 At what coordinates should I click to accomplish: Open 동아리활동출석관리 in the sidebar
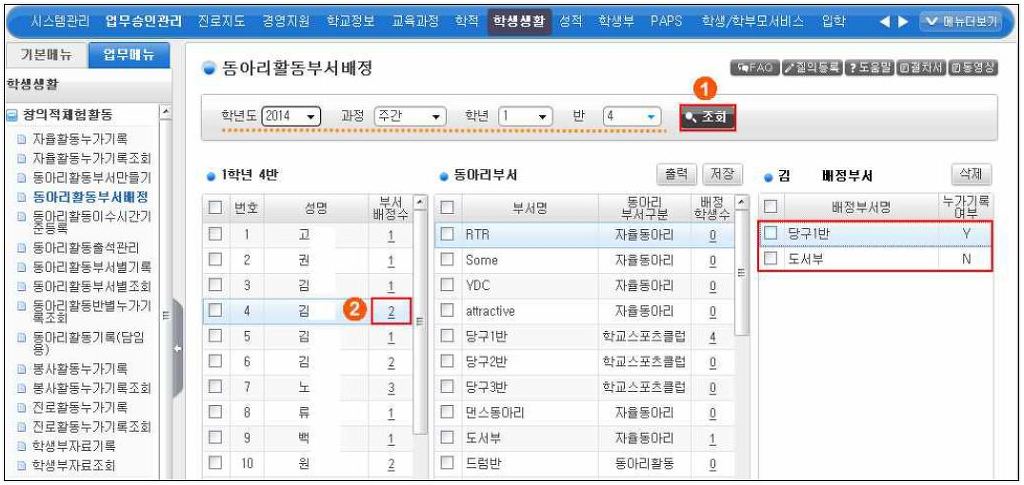click(x=86, y=248)
